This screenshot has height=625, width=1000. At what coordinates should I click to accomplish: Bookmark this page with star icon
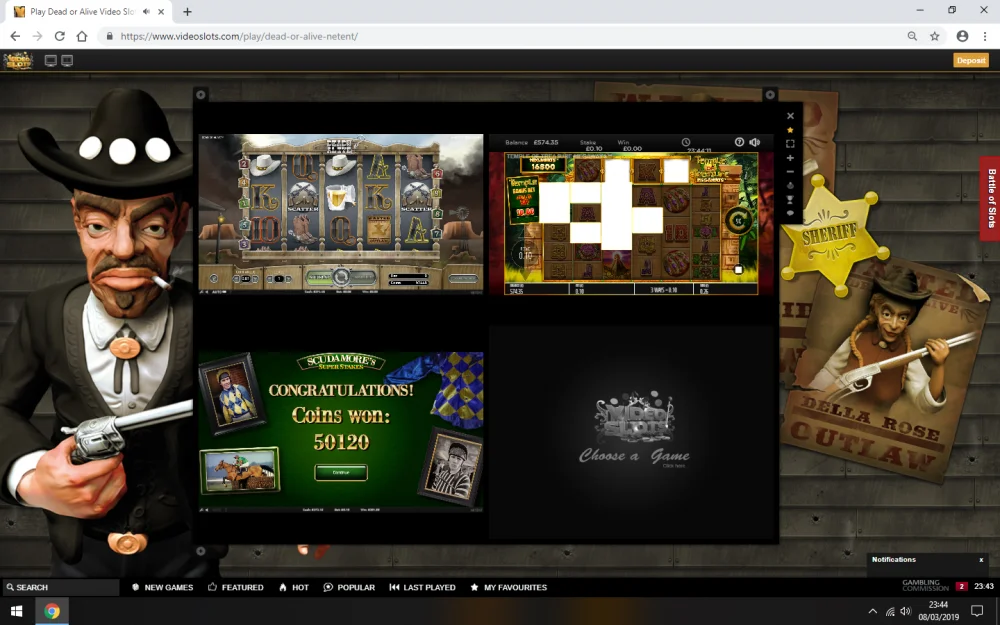[x=934, y=36]
